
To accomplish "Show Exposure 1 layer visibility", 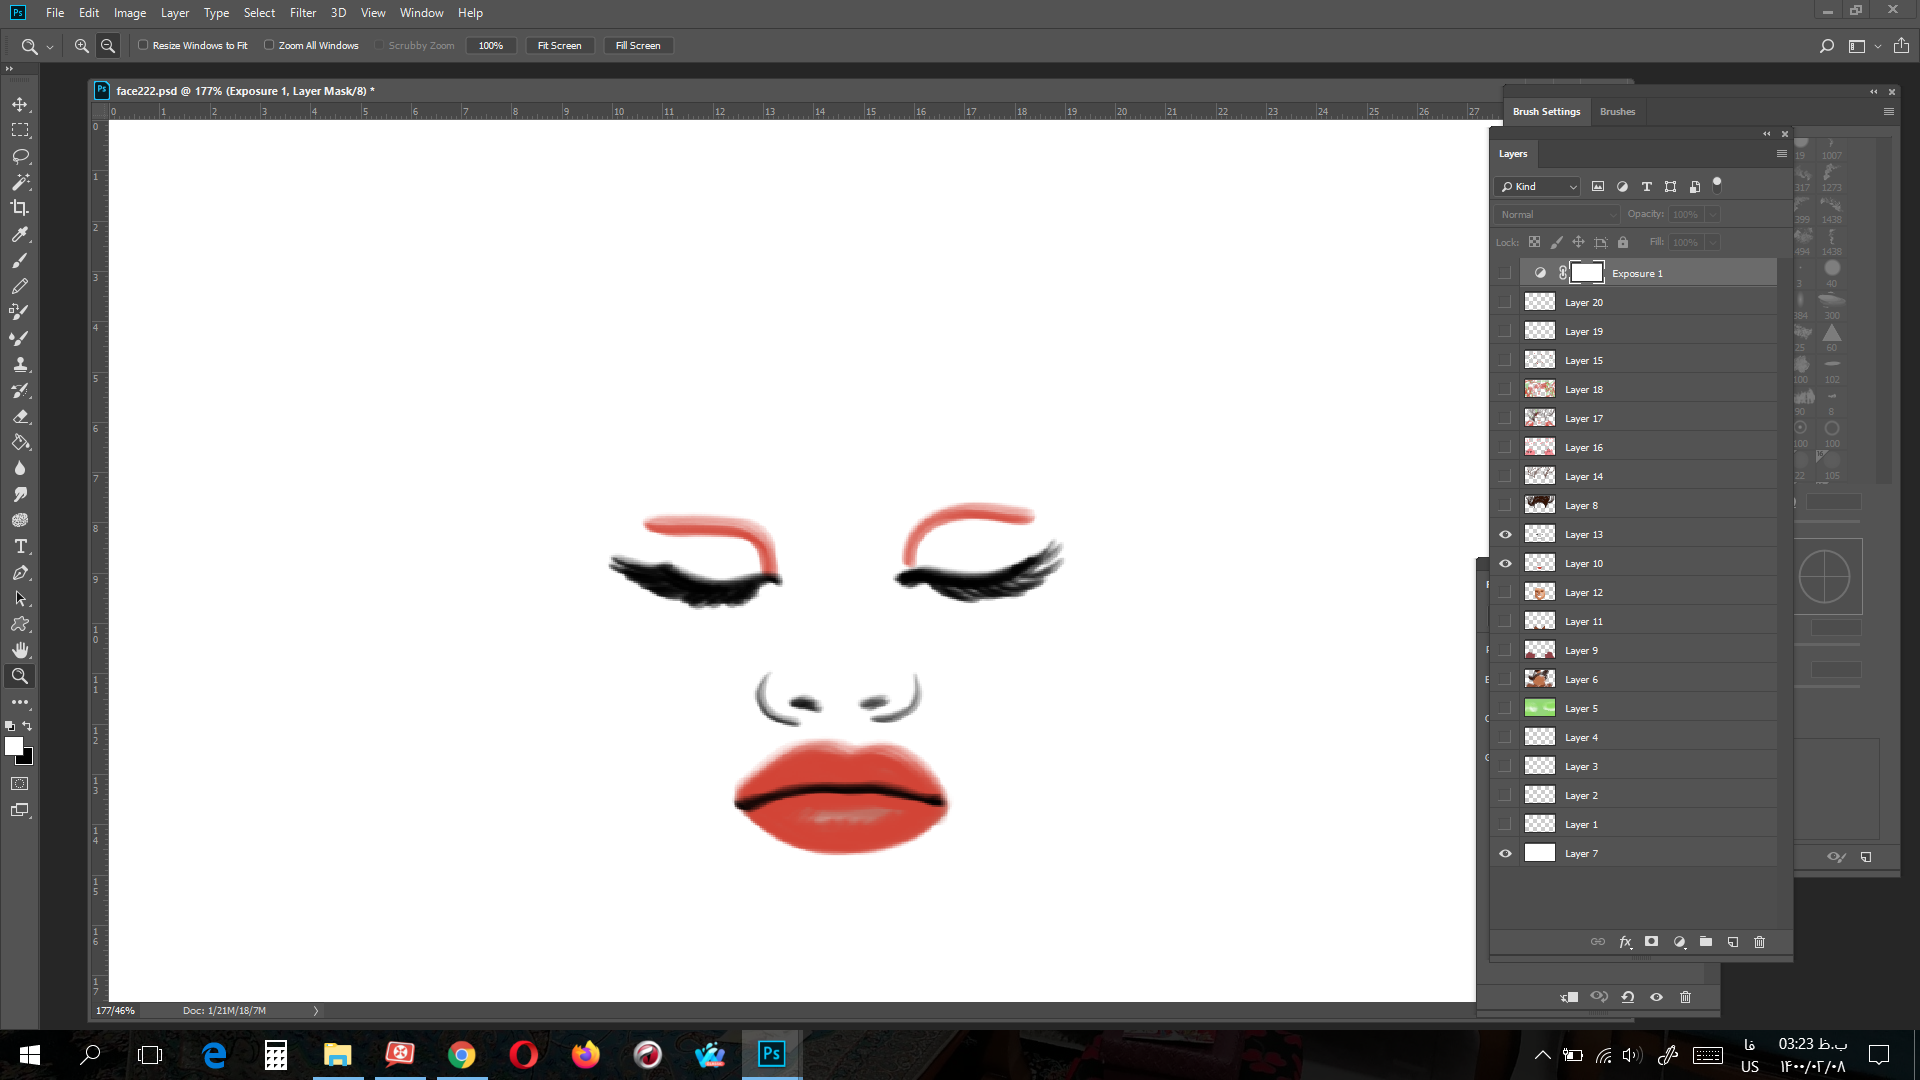I will point(1505,273).
